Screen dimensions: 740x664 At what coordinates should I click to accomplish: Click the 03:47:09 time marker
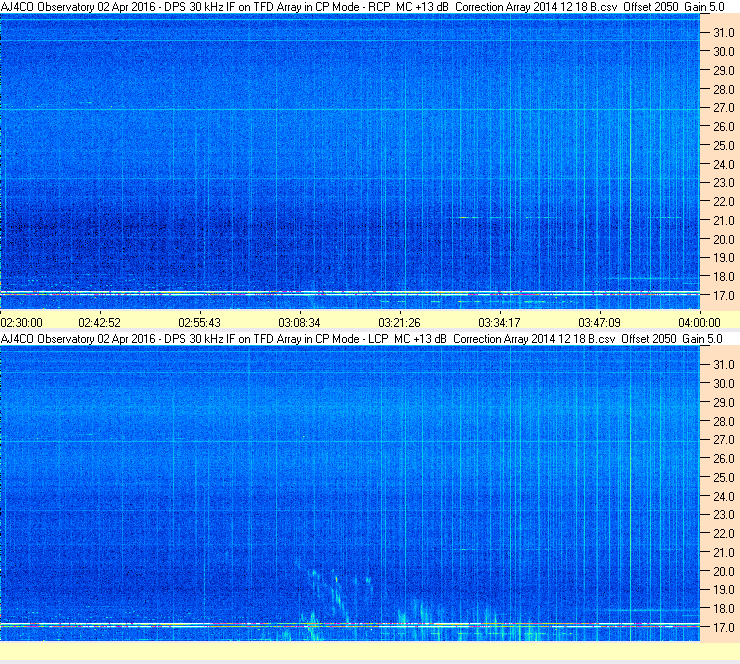click(599, 323)
